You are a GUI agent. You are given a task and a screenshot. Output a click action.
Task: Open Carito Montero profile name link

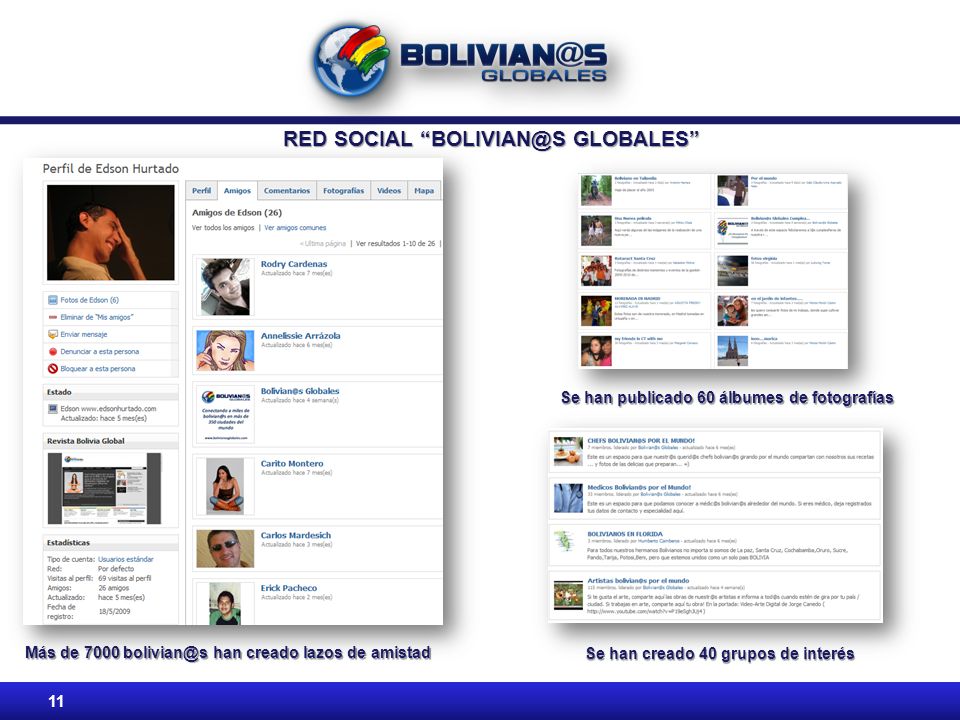pos(292,463)
